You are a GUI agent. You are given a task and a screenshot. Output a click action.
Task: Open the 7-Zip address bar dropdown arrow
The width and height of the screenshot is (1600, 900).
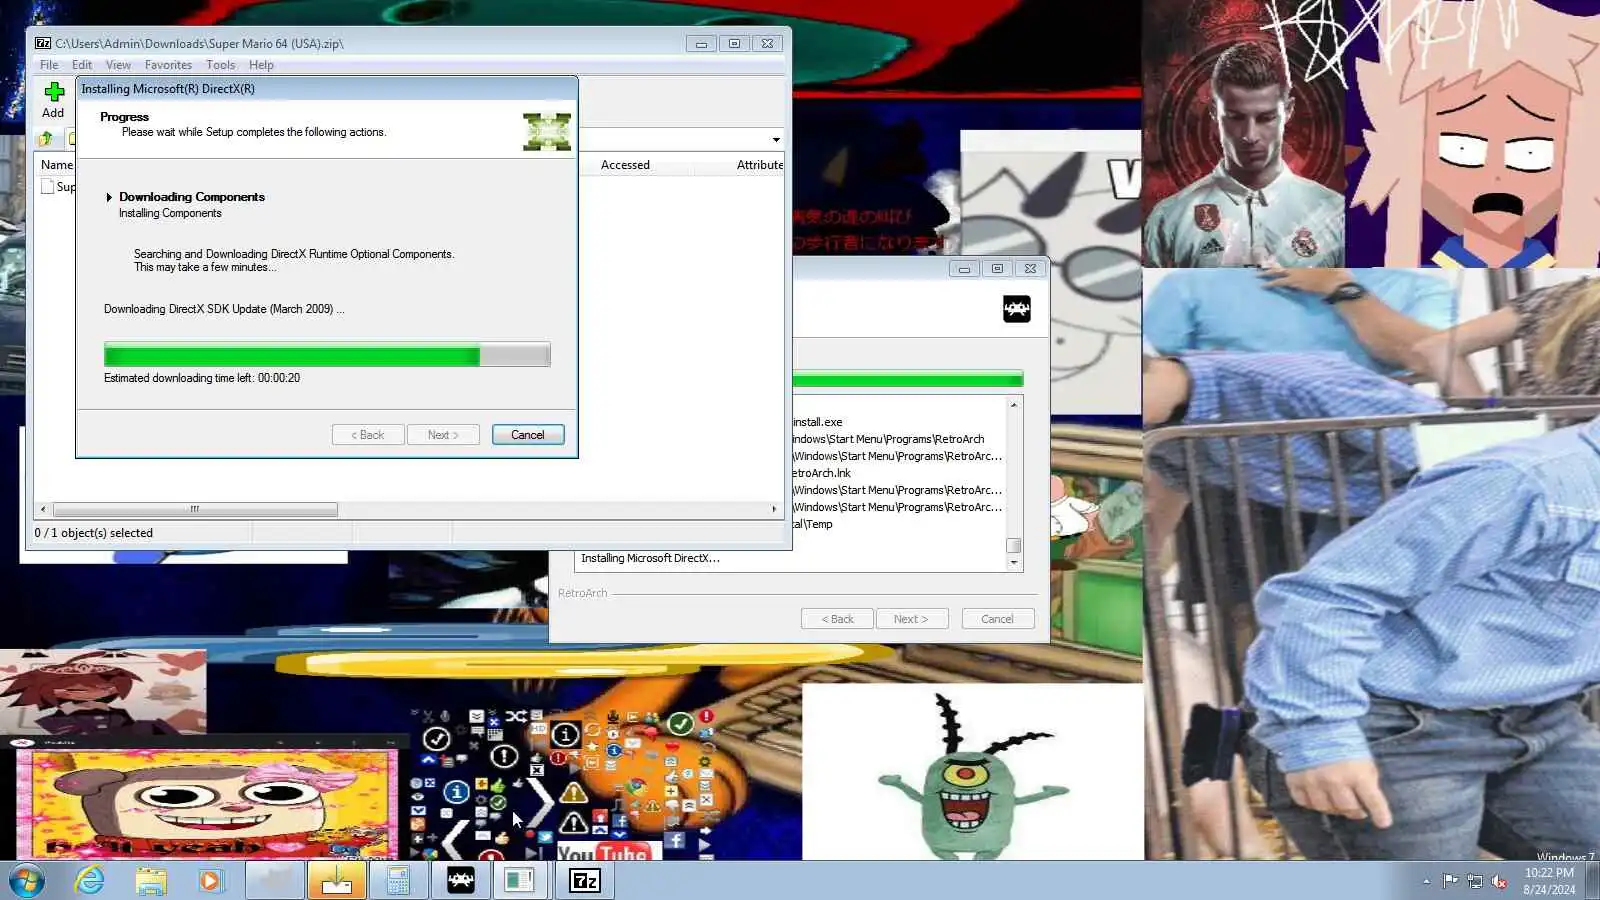[776, 140]
